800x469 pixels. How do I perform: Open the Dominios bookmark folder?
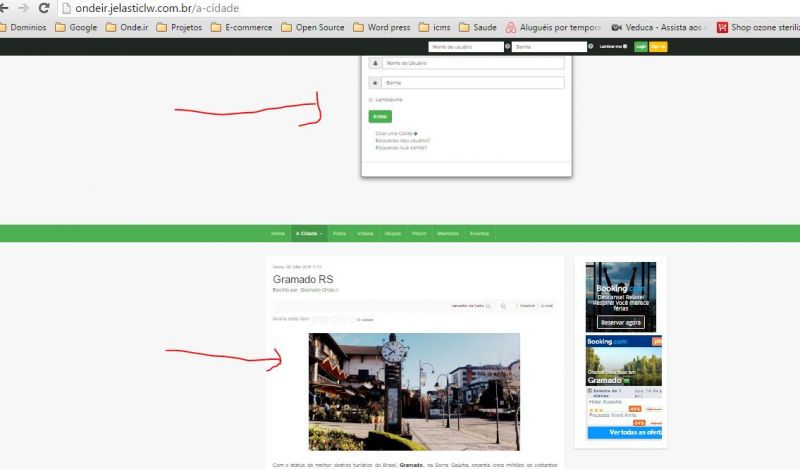click(23, 28)
